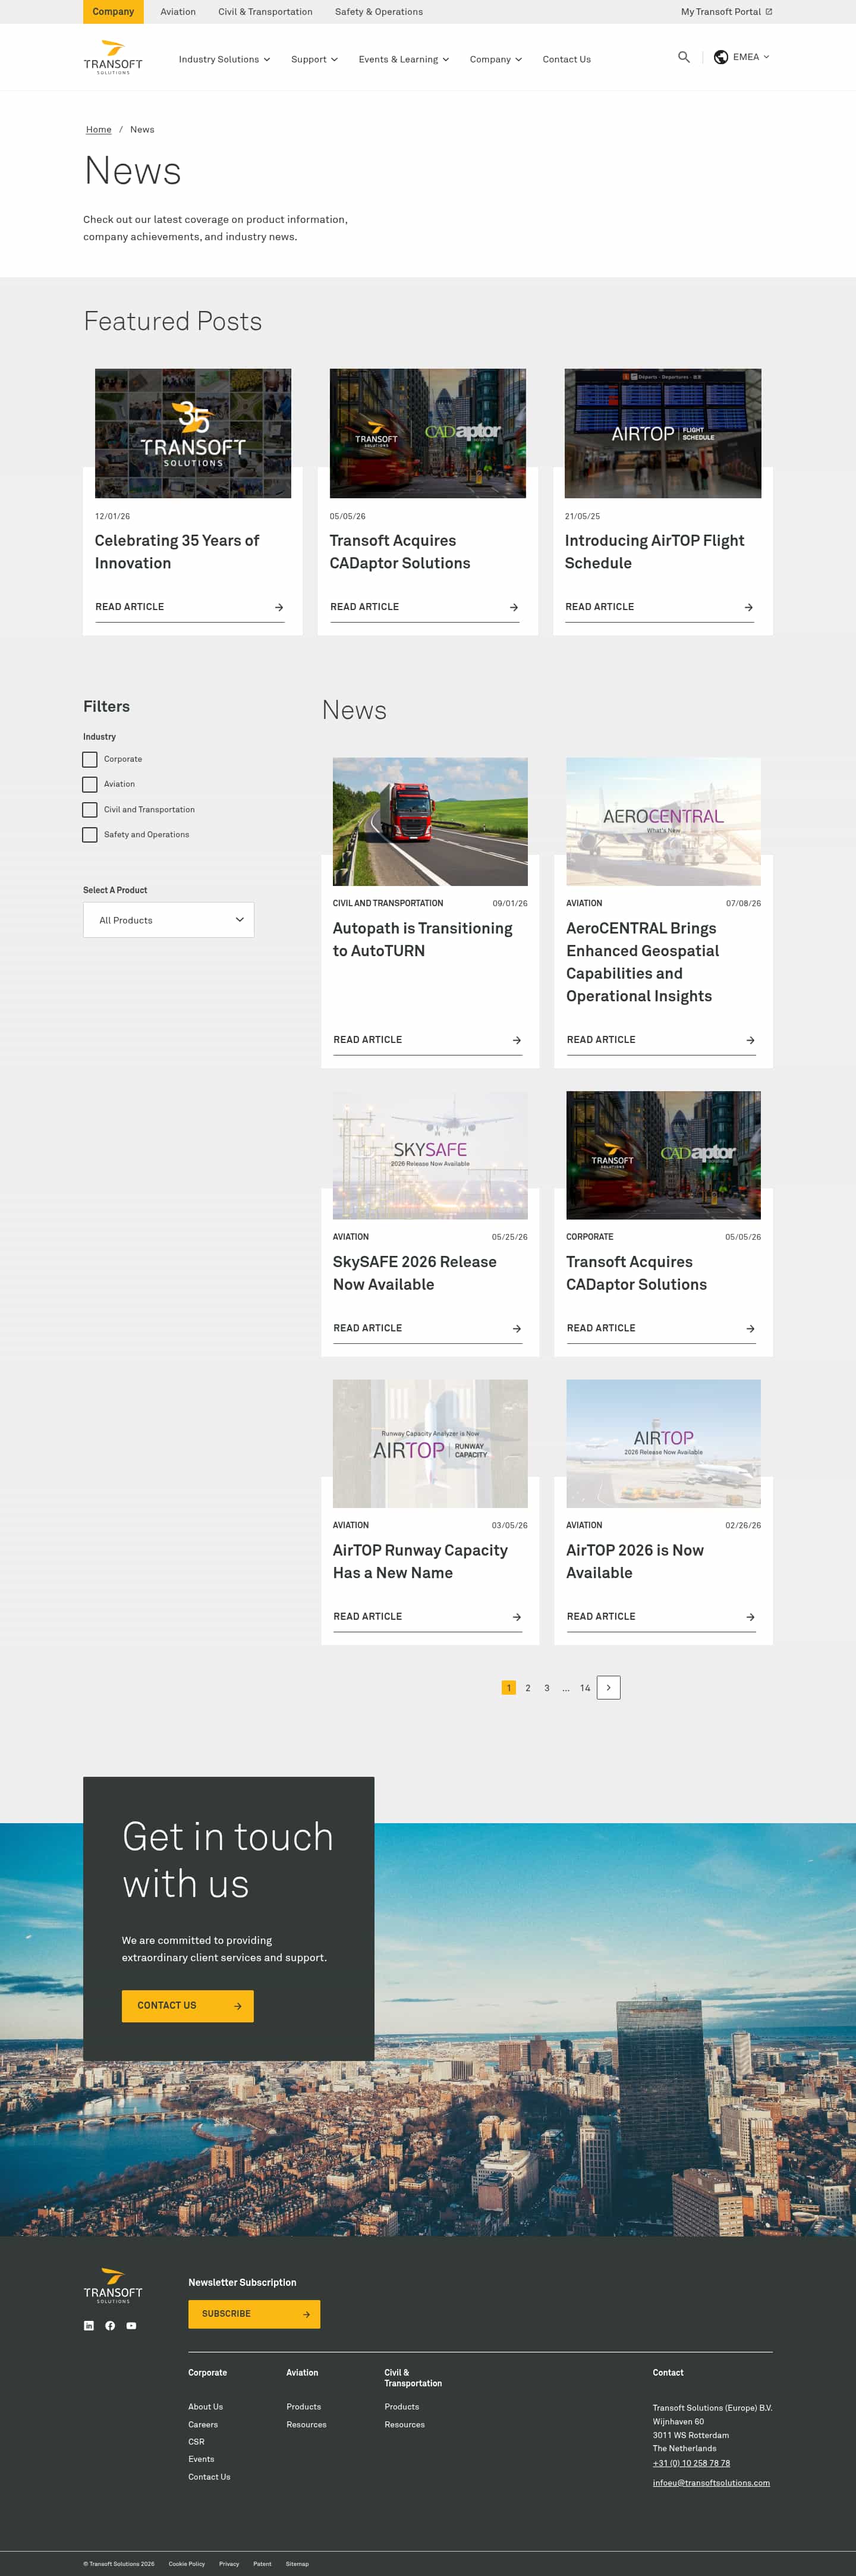Open footer Aviation Products link
The image size is (856, 2576).
click(304, 2406)
